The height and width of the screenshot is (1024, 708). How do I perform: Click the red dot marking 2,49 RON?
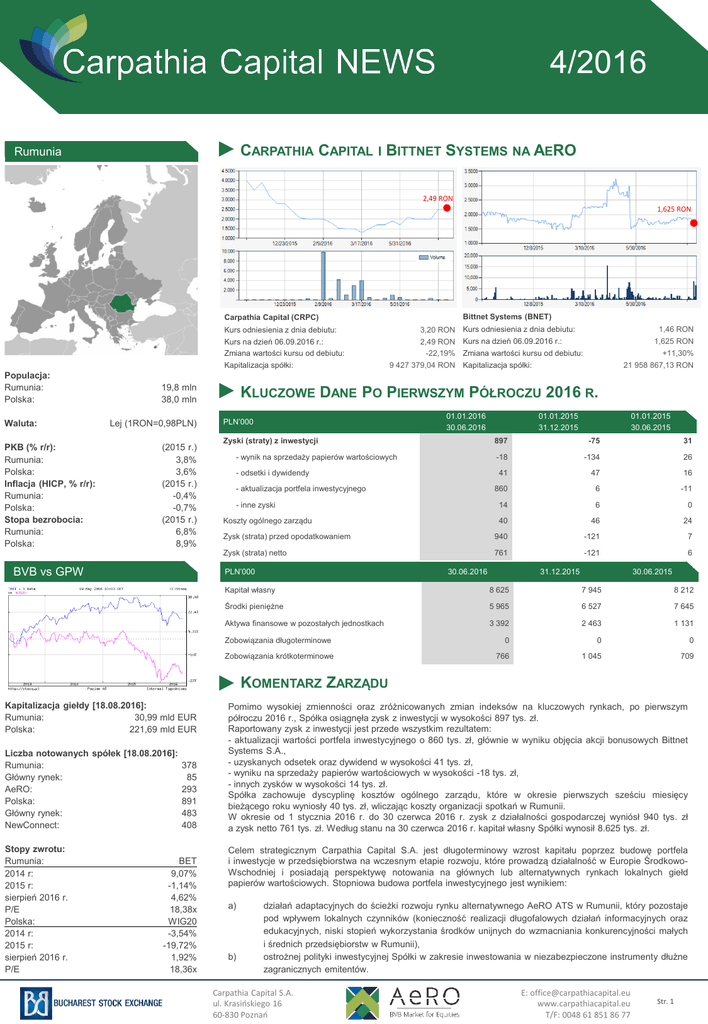(447, 207)
